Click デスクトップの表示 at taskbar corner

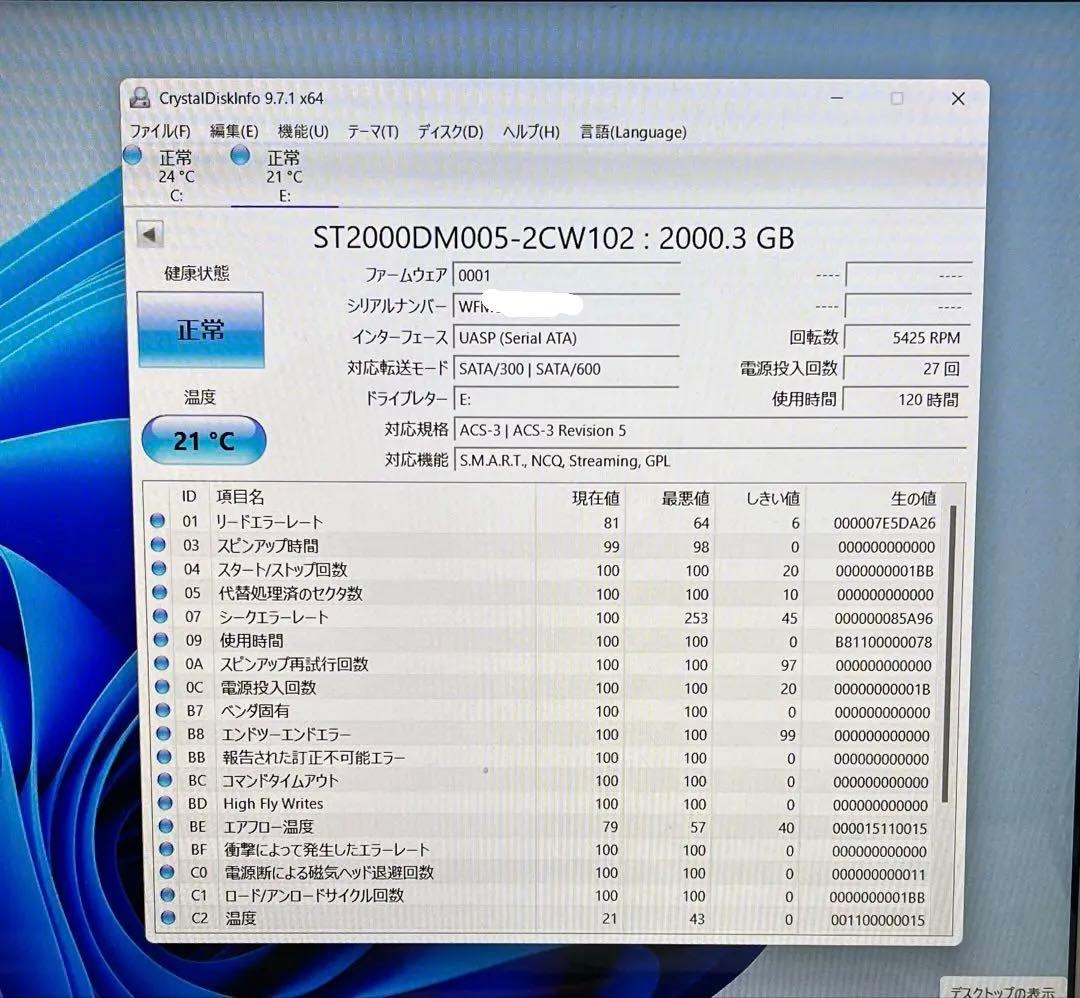(1002, 990)
